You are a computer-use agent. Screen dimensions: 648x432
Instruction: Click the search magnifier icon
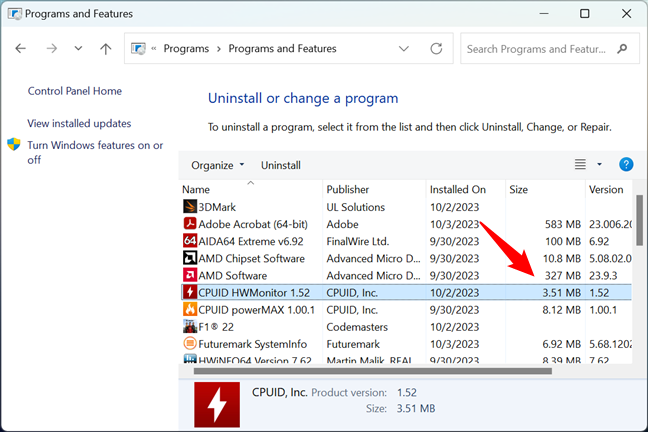tap(622, 49)
